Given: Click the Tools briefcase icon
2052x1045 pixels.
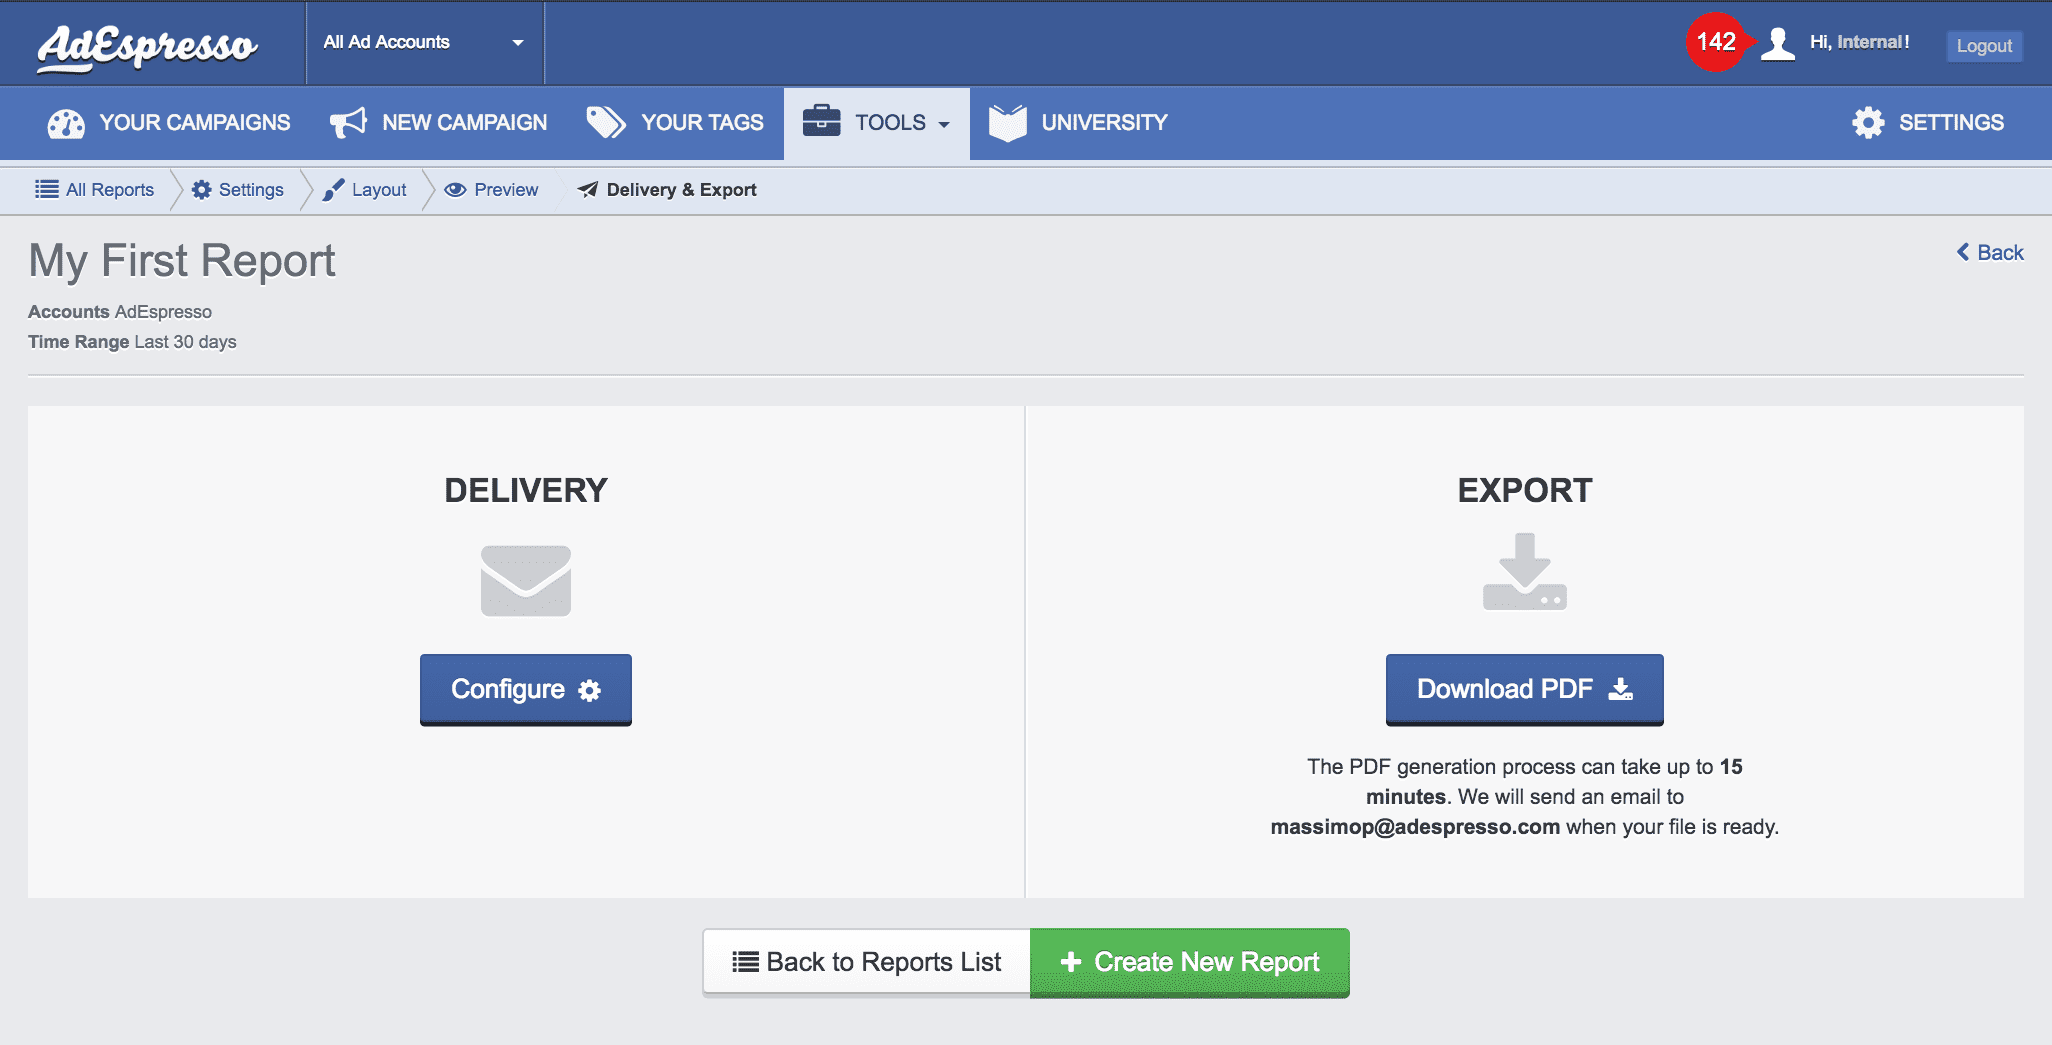Looking at the screenshot, I should click(822, 122).
